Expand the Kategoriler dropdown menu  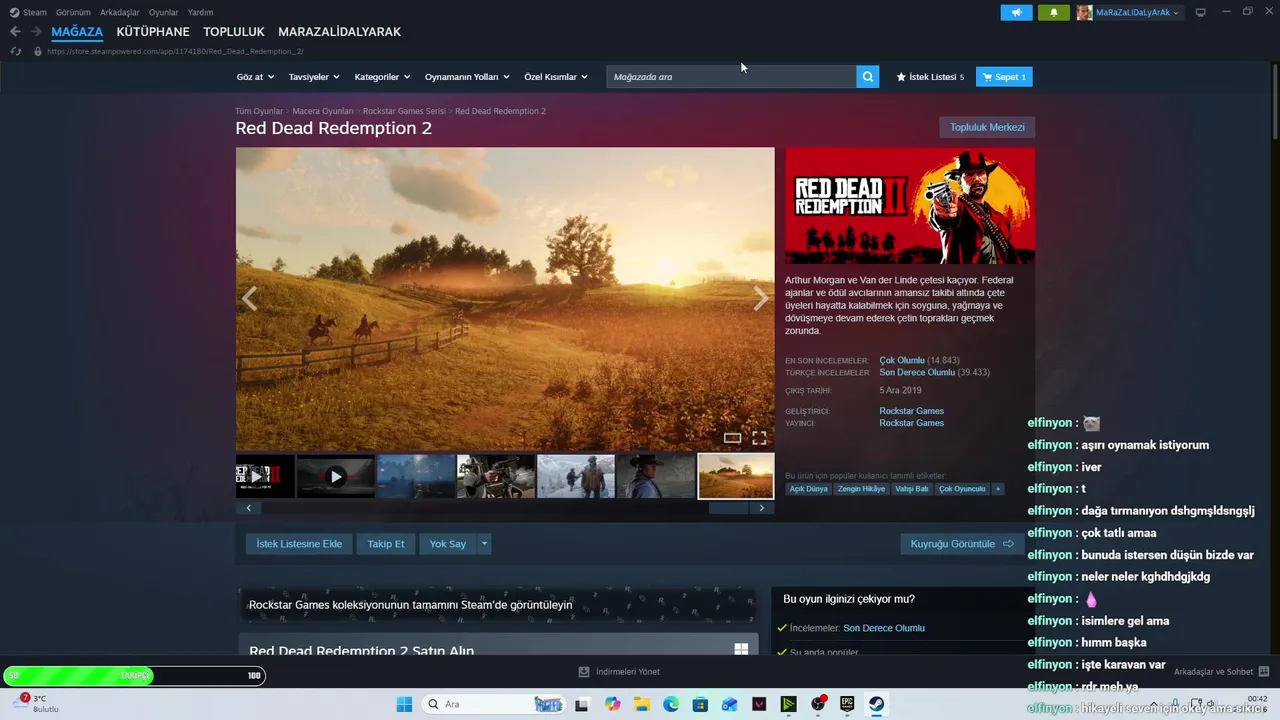(382, 77)
